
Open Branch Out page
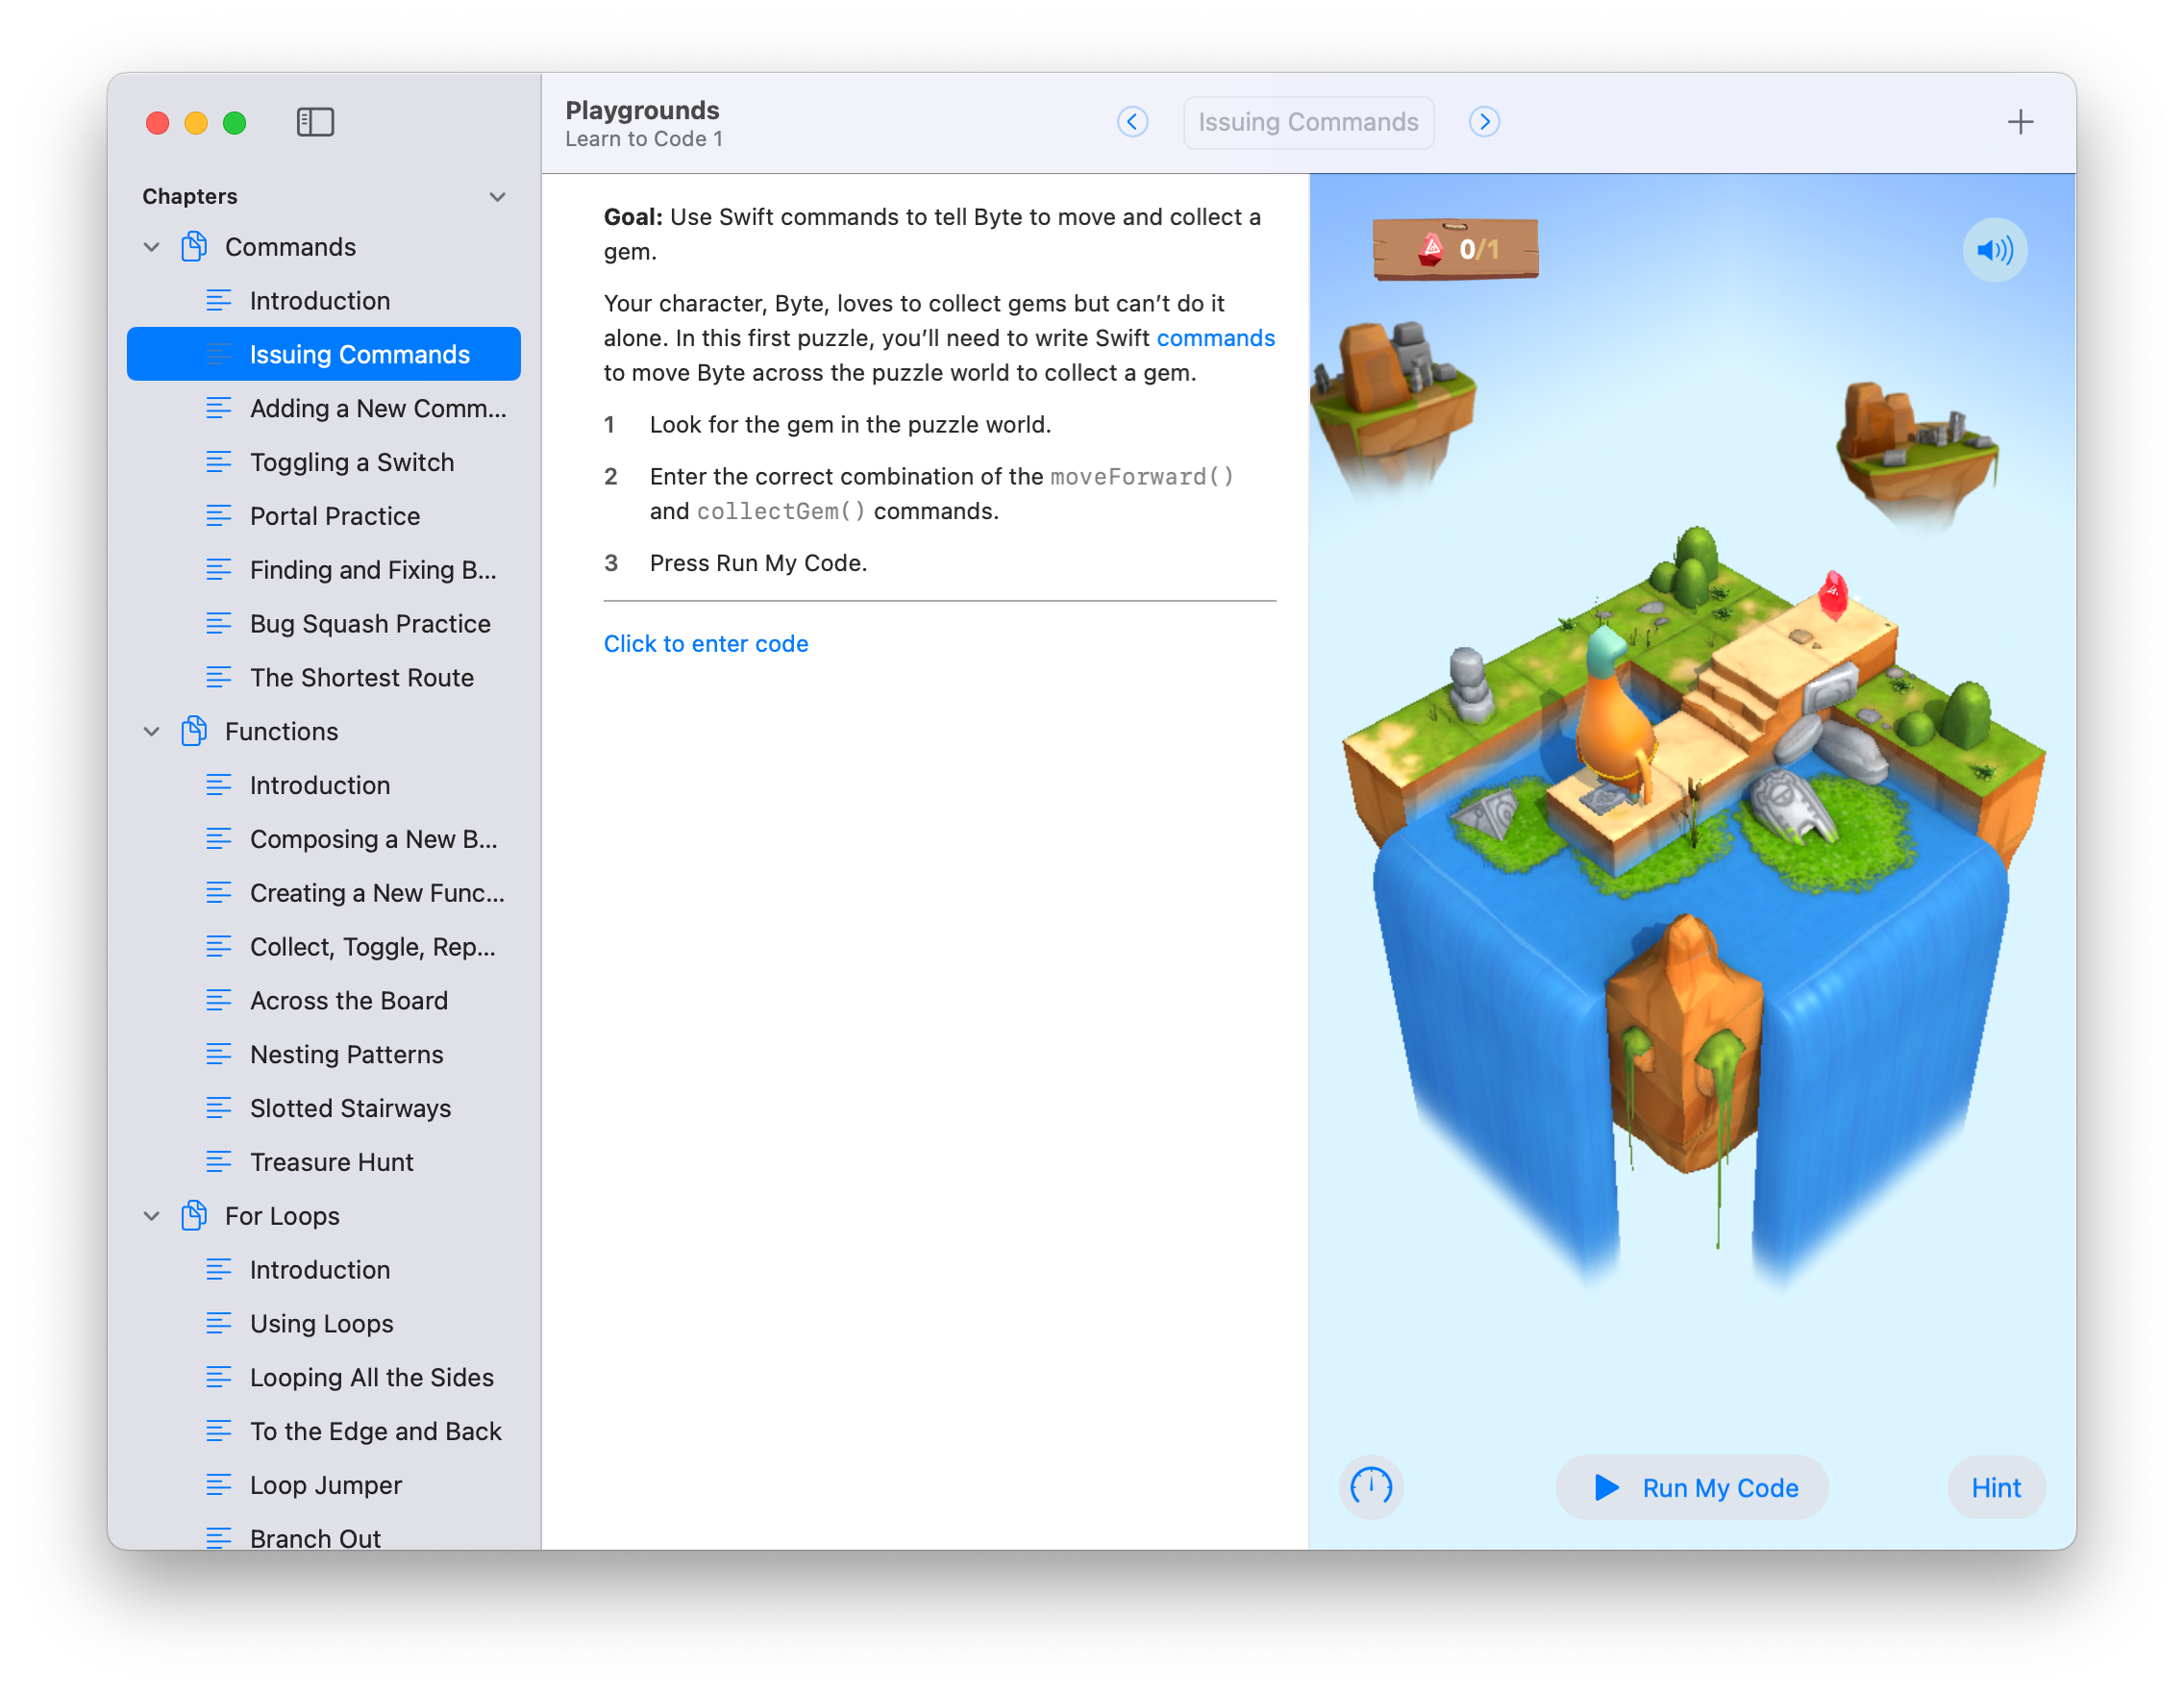tap(324, 1538)
